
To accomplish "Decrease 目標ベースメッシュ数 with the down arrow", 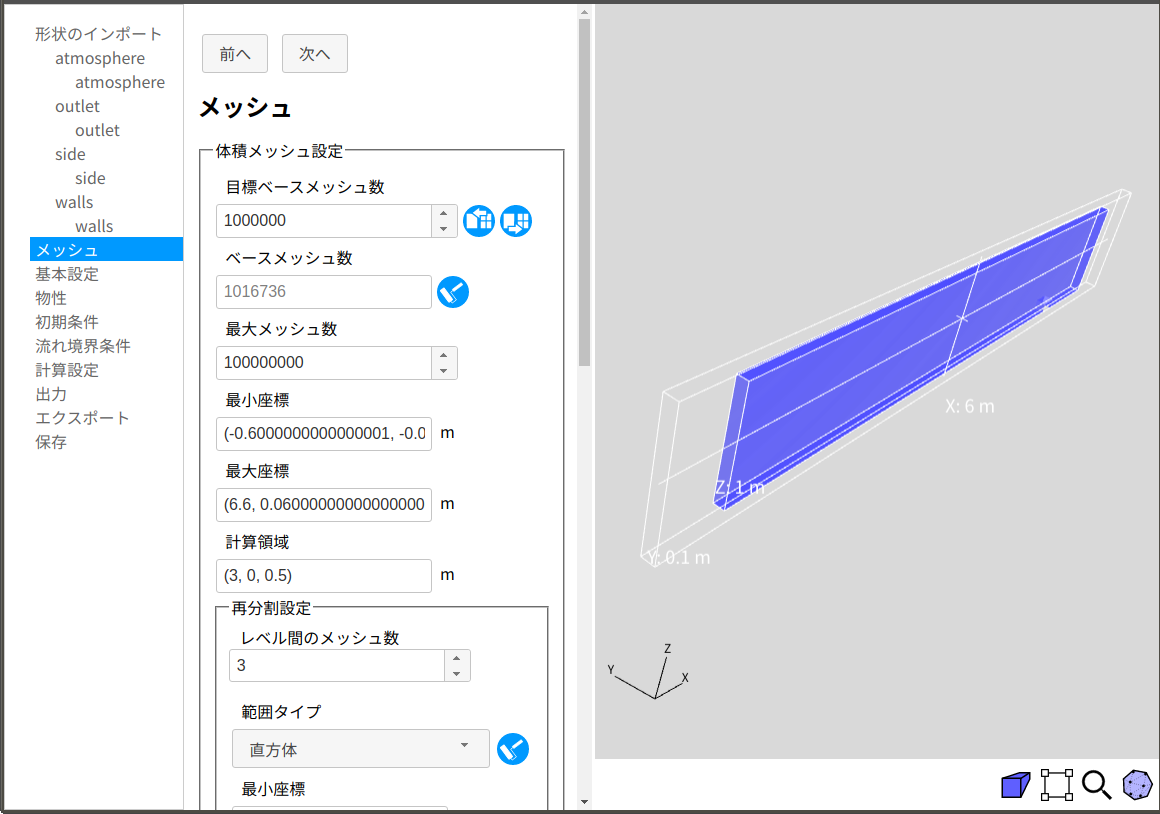I will point(444,229).
